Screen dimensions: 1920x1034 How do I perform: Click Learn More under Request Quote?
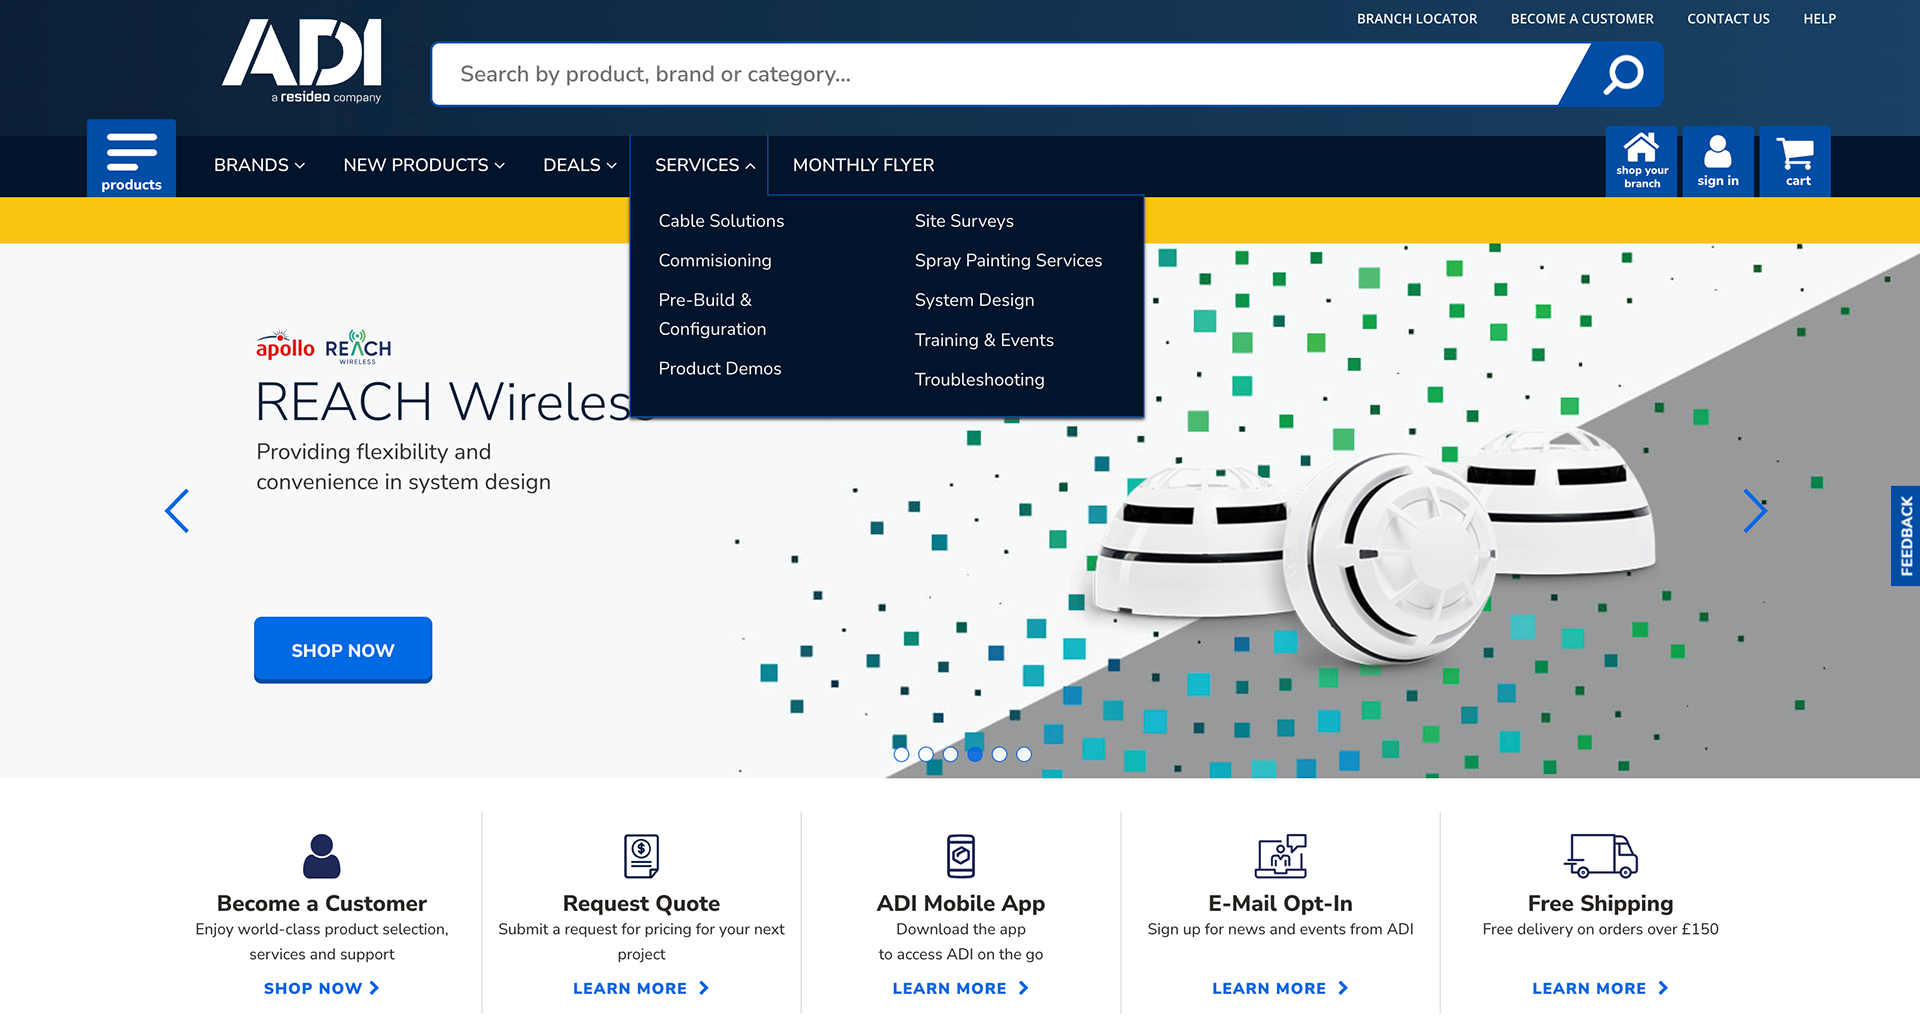641,988
